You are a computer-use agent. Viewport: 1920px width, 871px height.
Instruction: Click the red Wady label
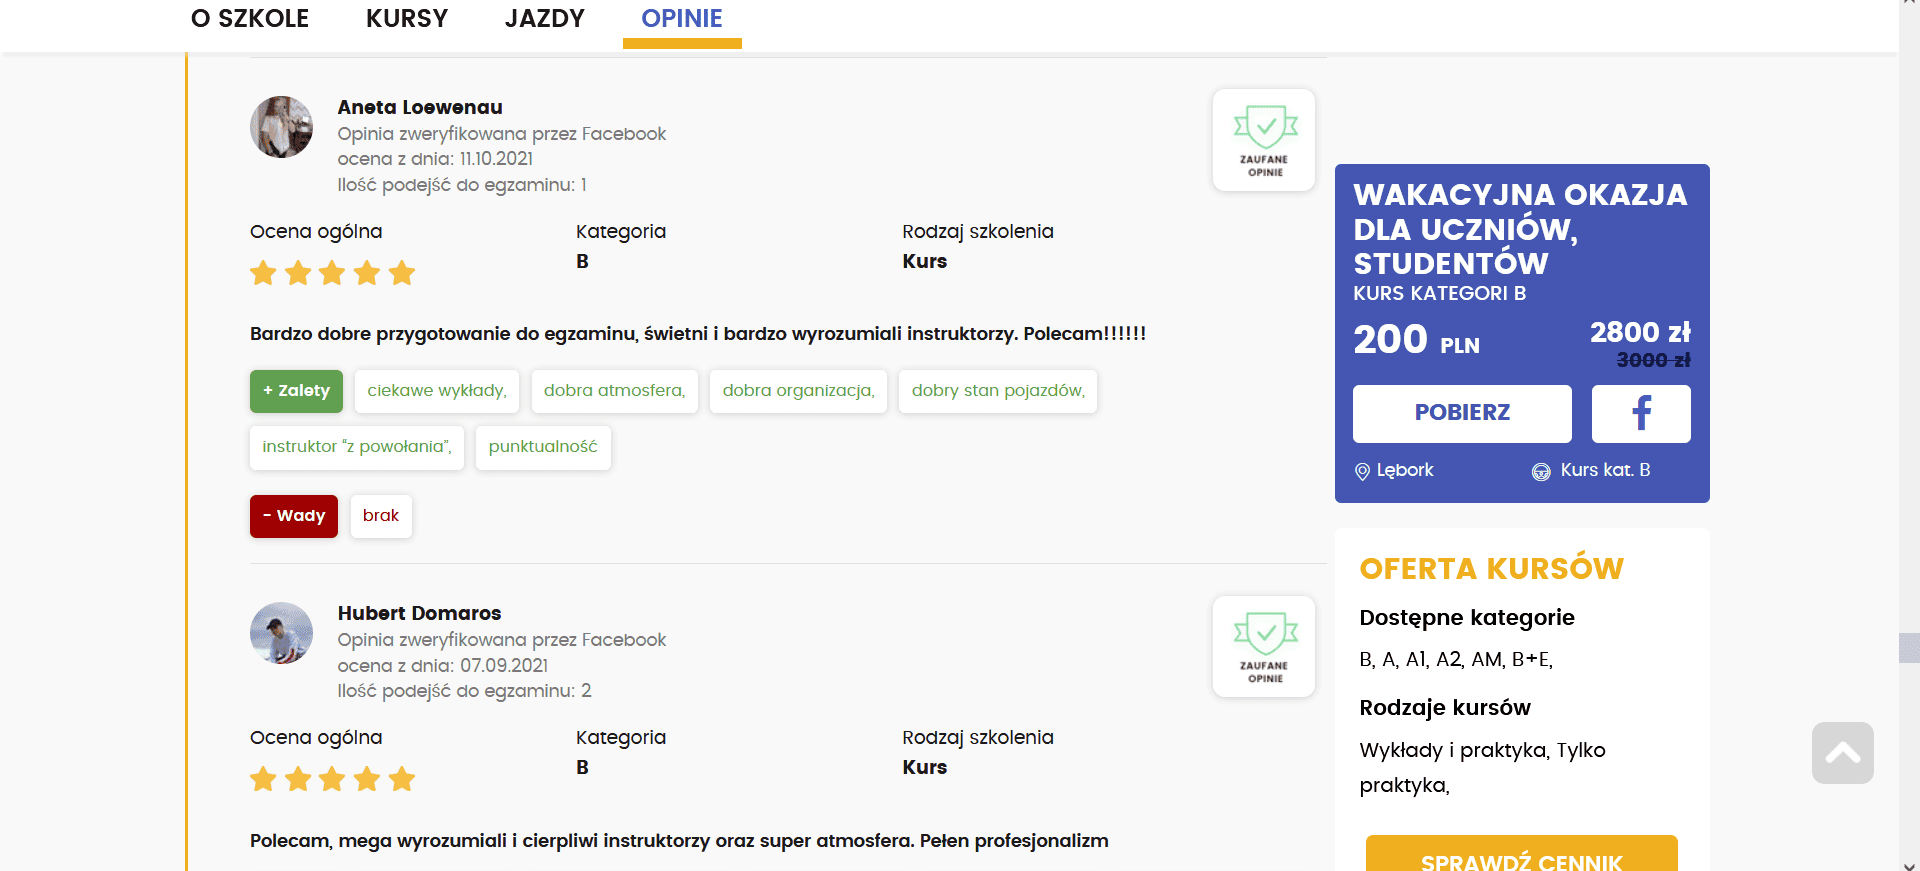294,516
